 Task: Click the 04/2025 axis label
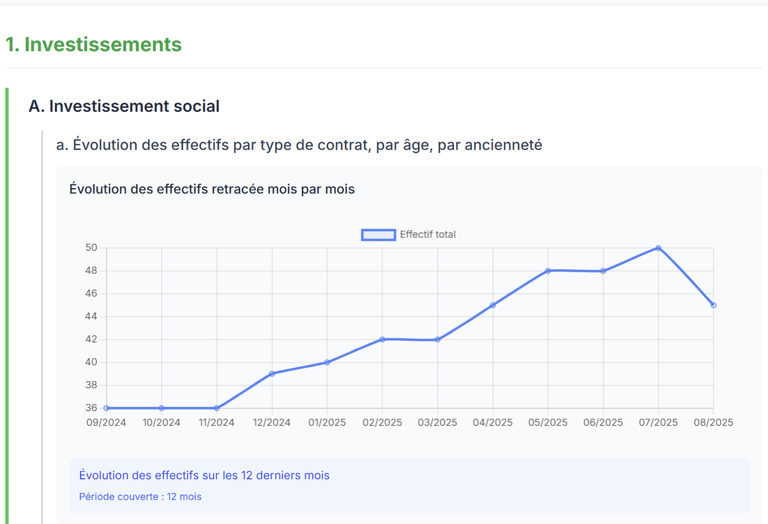[493, 423]
